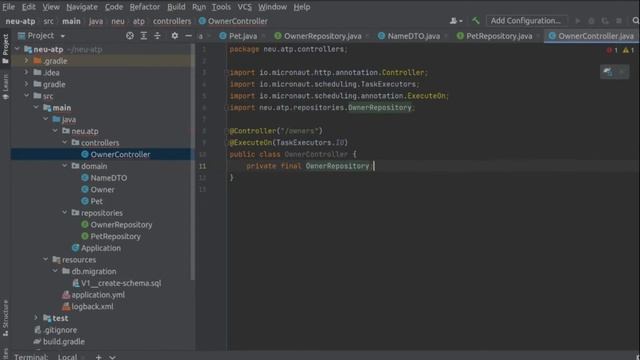The width and height of the screenshot is (640, 360).
Task: Open the Tools menu
Action: [221, 7]
